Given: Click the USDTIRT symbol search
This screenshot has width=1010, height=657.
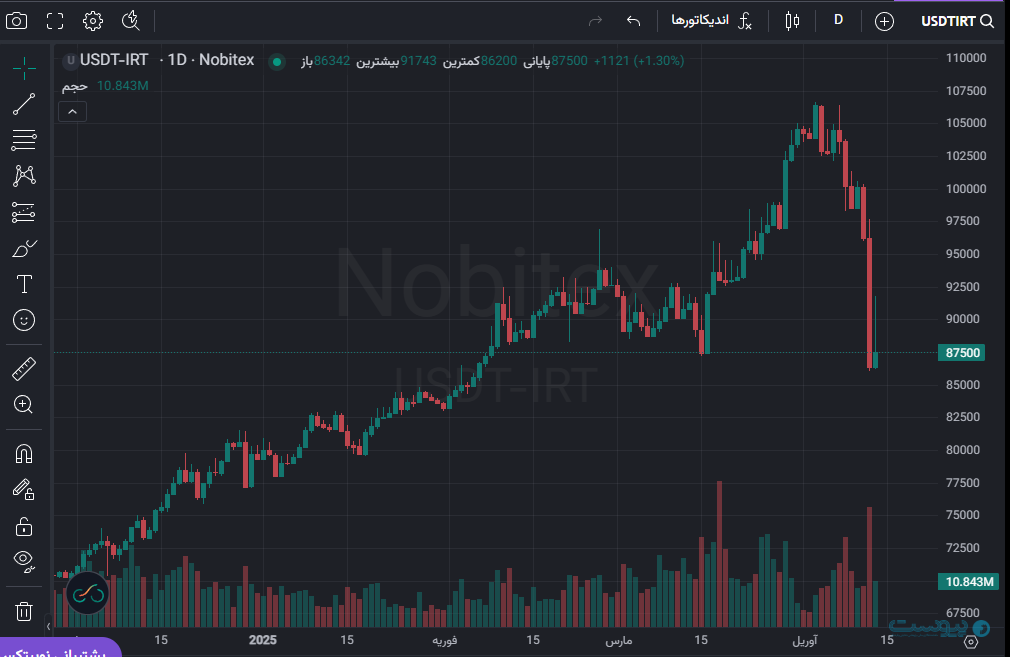Looking at the screenshot, I should pyautogui.click(x=957, y=21).
